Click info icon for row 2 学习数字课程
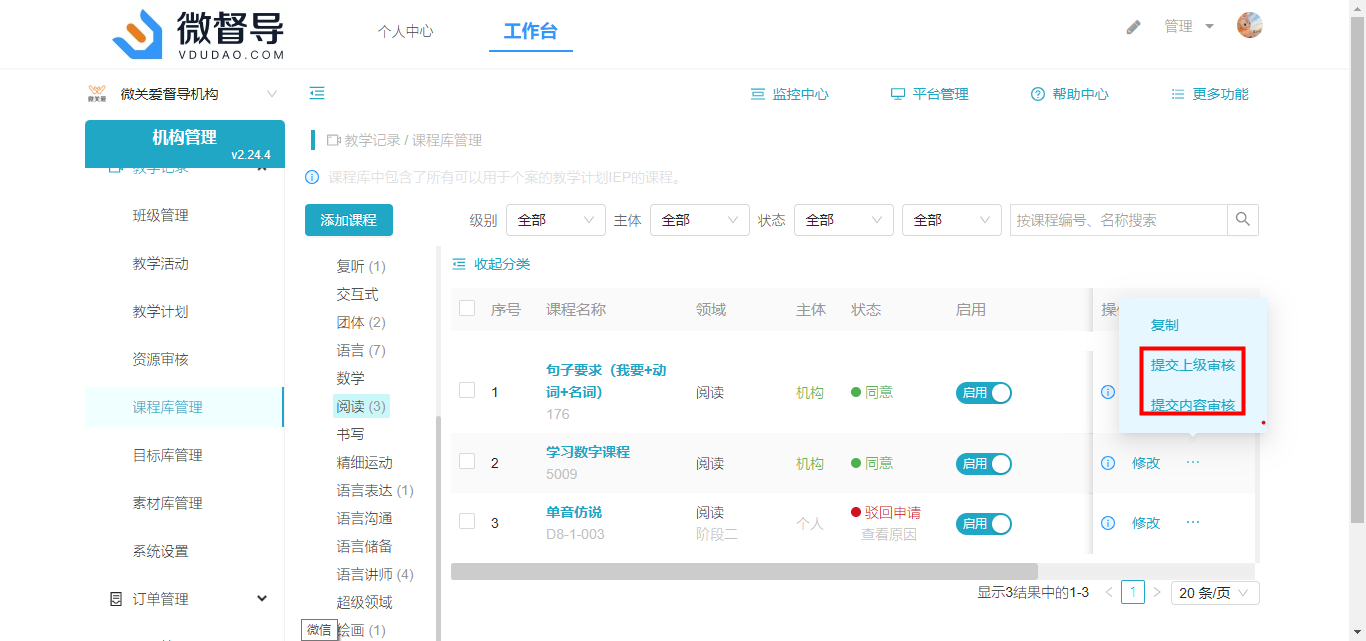This screenshot has width=1366, height=641. (x=1107, y=463)
